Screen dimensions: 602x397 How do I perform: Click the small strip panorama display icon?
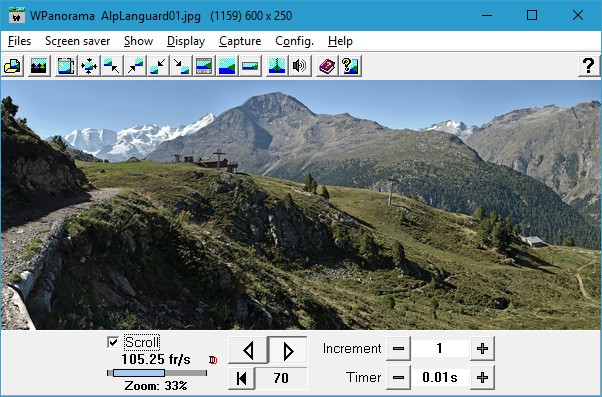coord(250,66)
